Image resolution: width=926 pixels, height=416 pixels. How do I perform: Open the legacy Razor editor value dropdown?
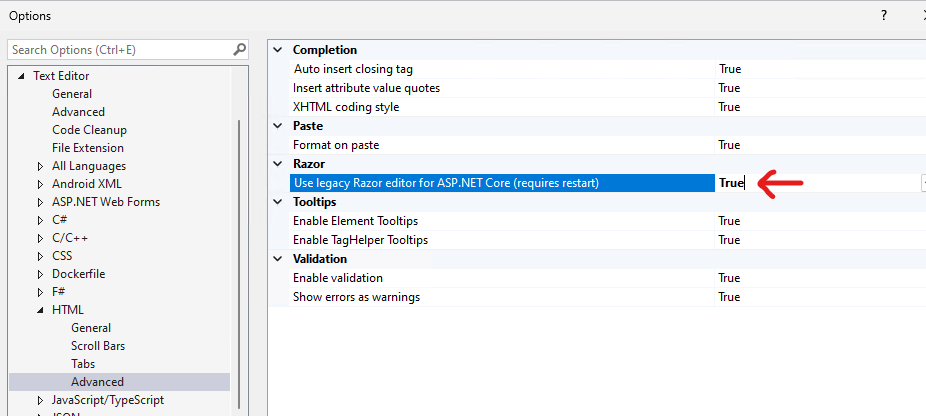point(922,183)
